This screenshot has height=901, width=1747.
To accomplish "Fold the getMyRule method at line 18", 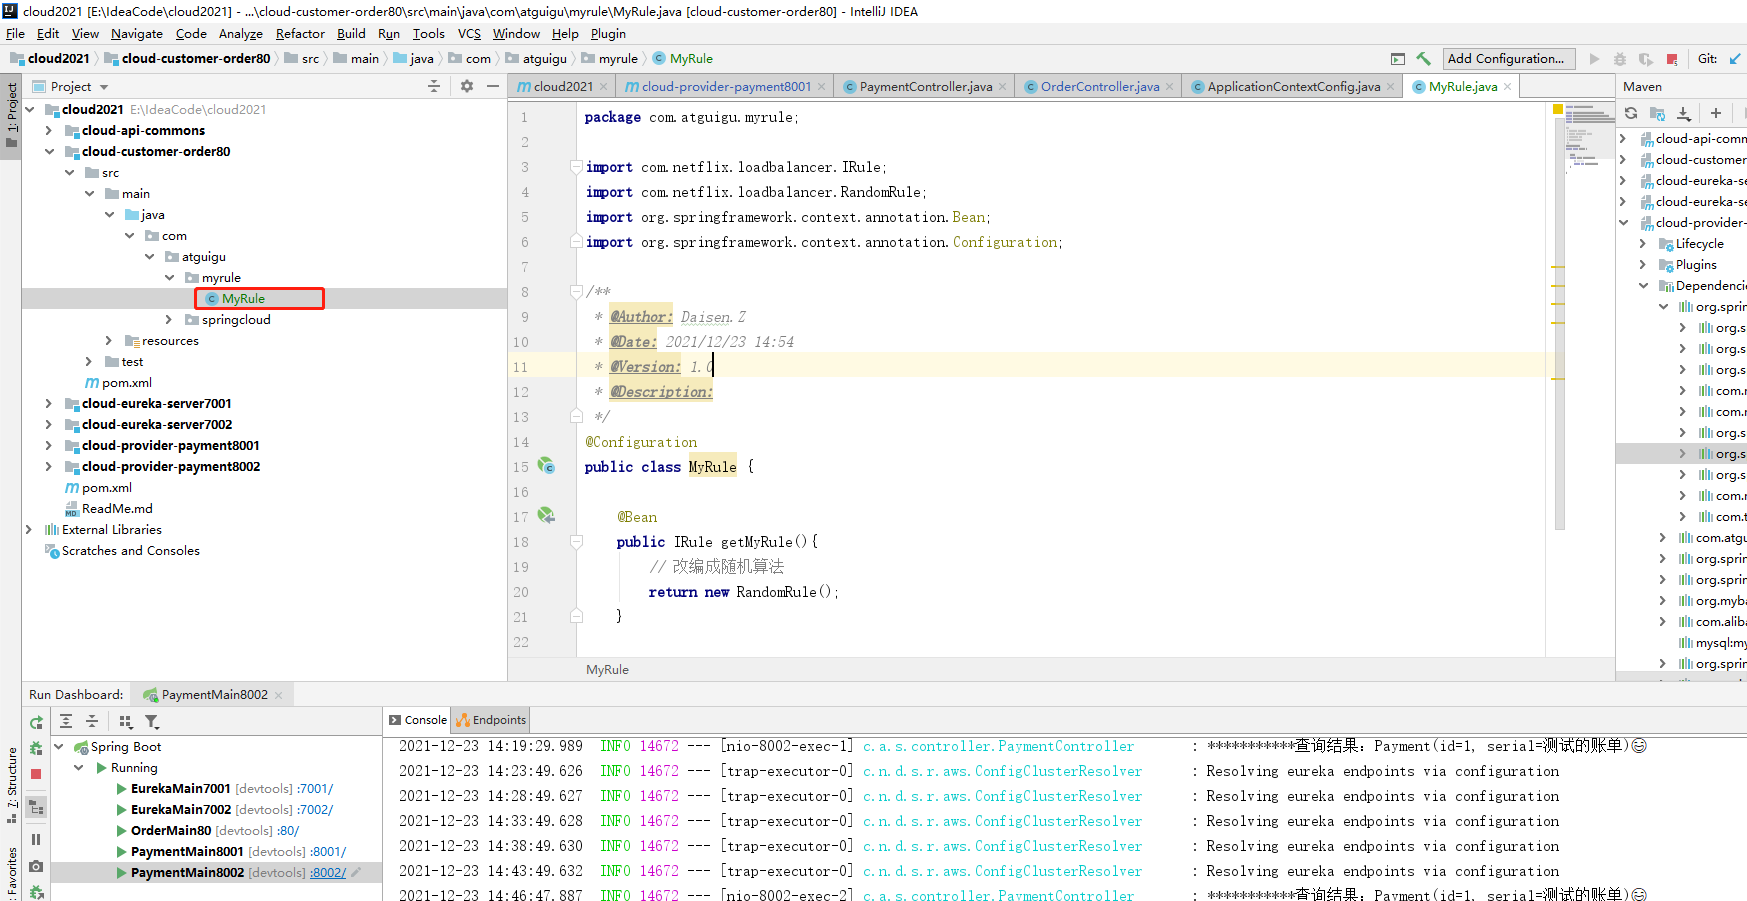I will 576,541.
